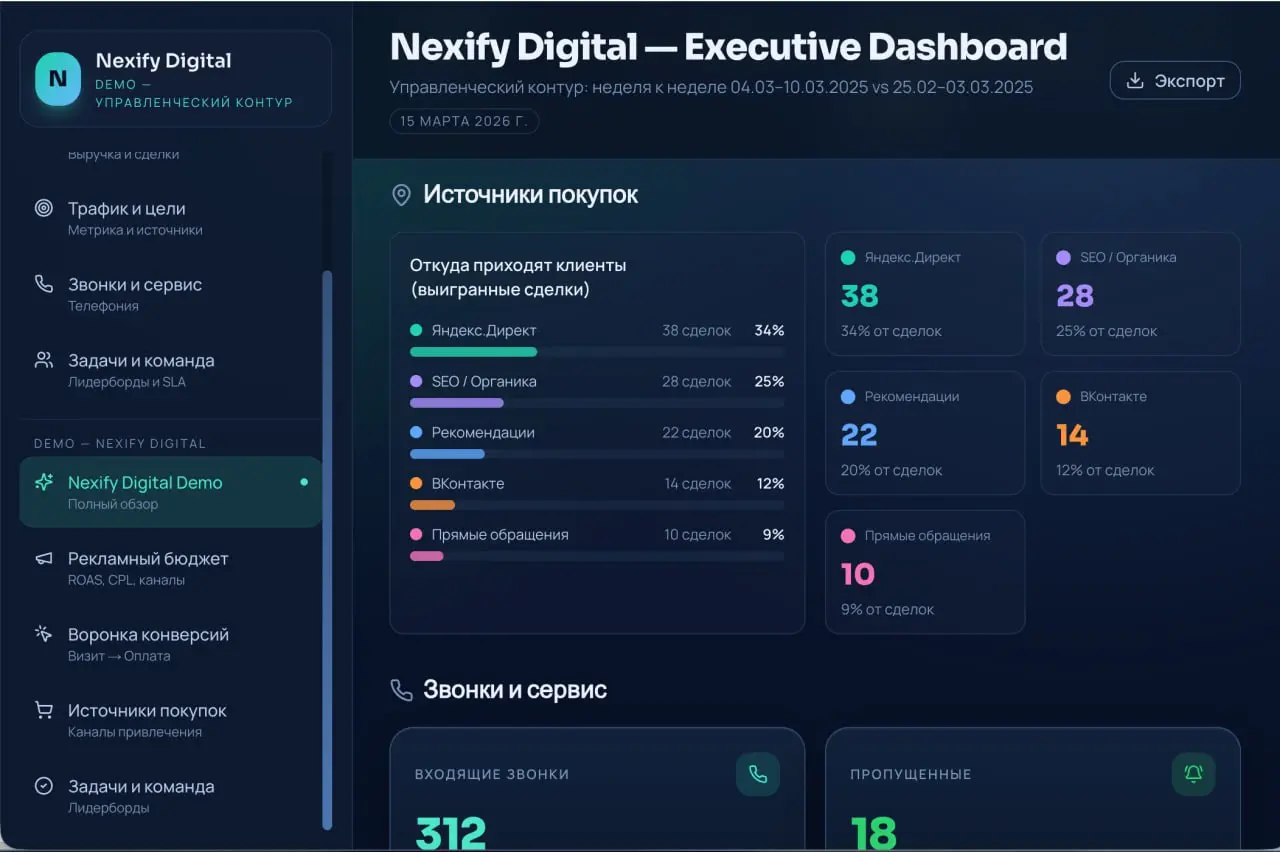Click the sidebar vertical scrollbar
1280x852 pixels.
point(327,550)
